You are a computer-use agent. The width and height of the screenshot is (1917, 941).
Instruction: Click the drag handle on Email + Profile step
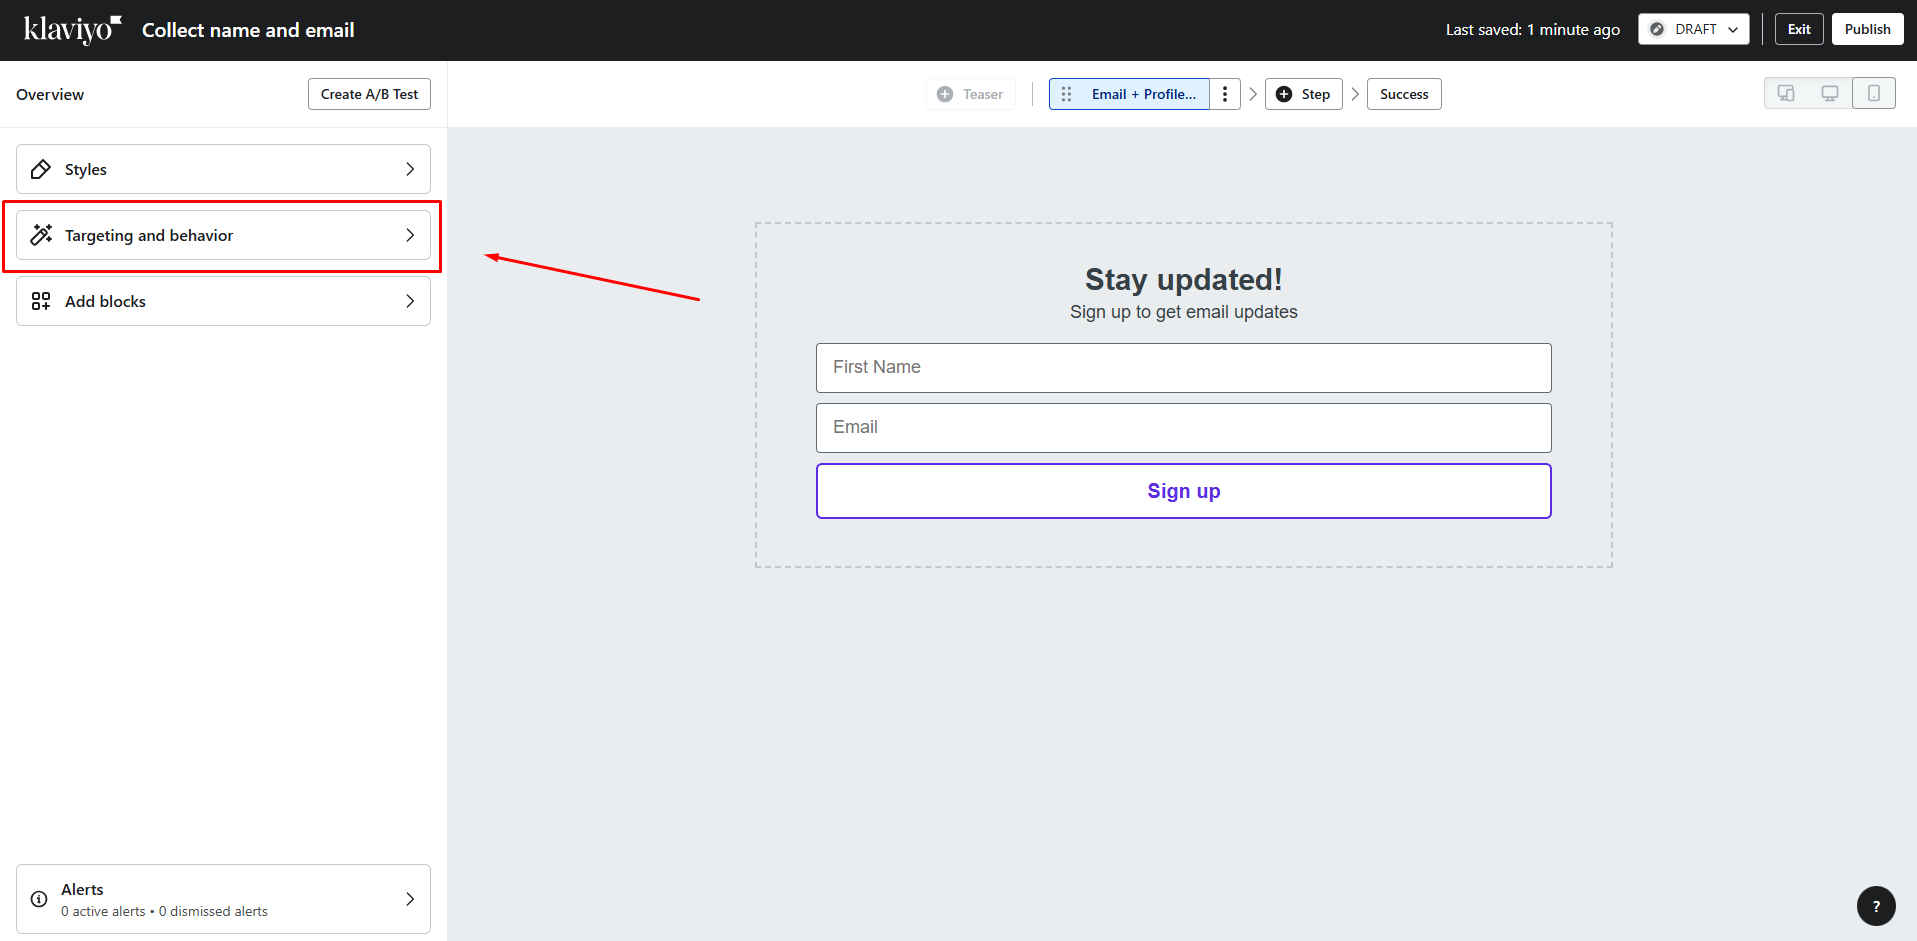coord(1066,94)
